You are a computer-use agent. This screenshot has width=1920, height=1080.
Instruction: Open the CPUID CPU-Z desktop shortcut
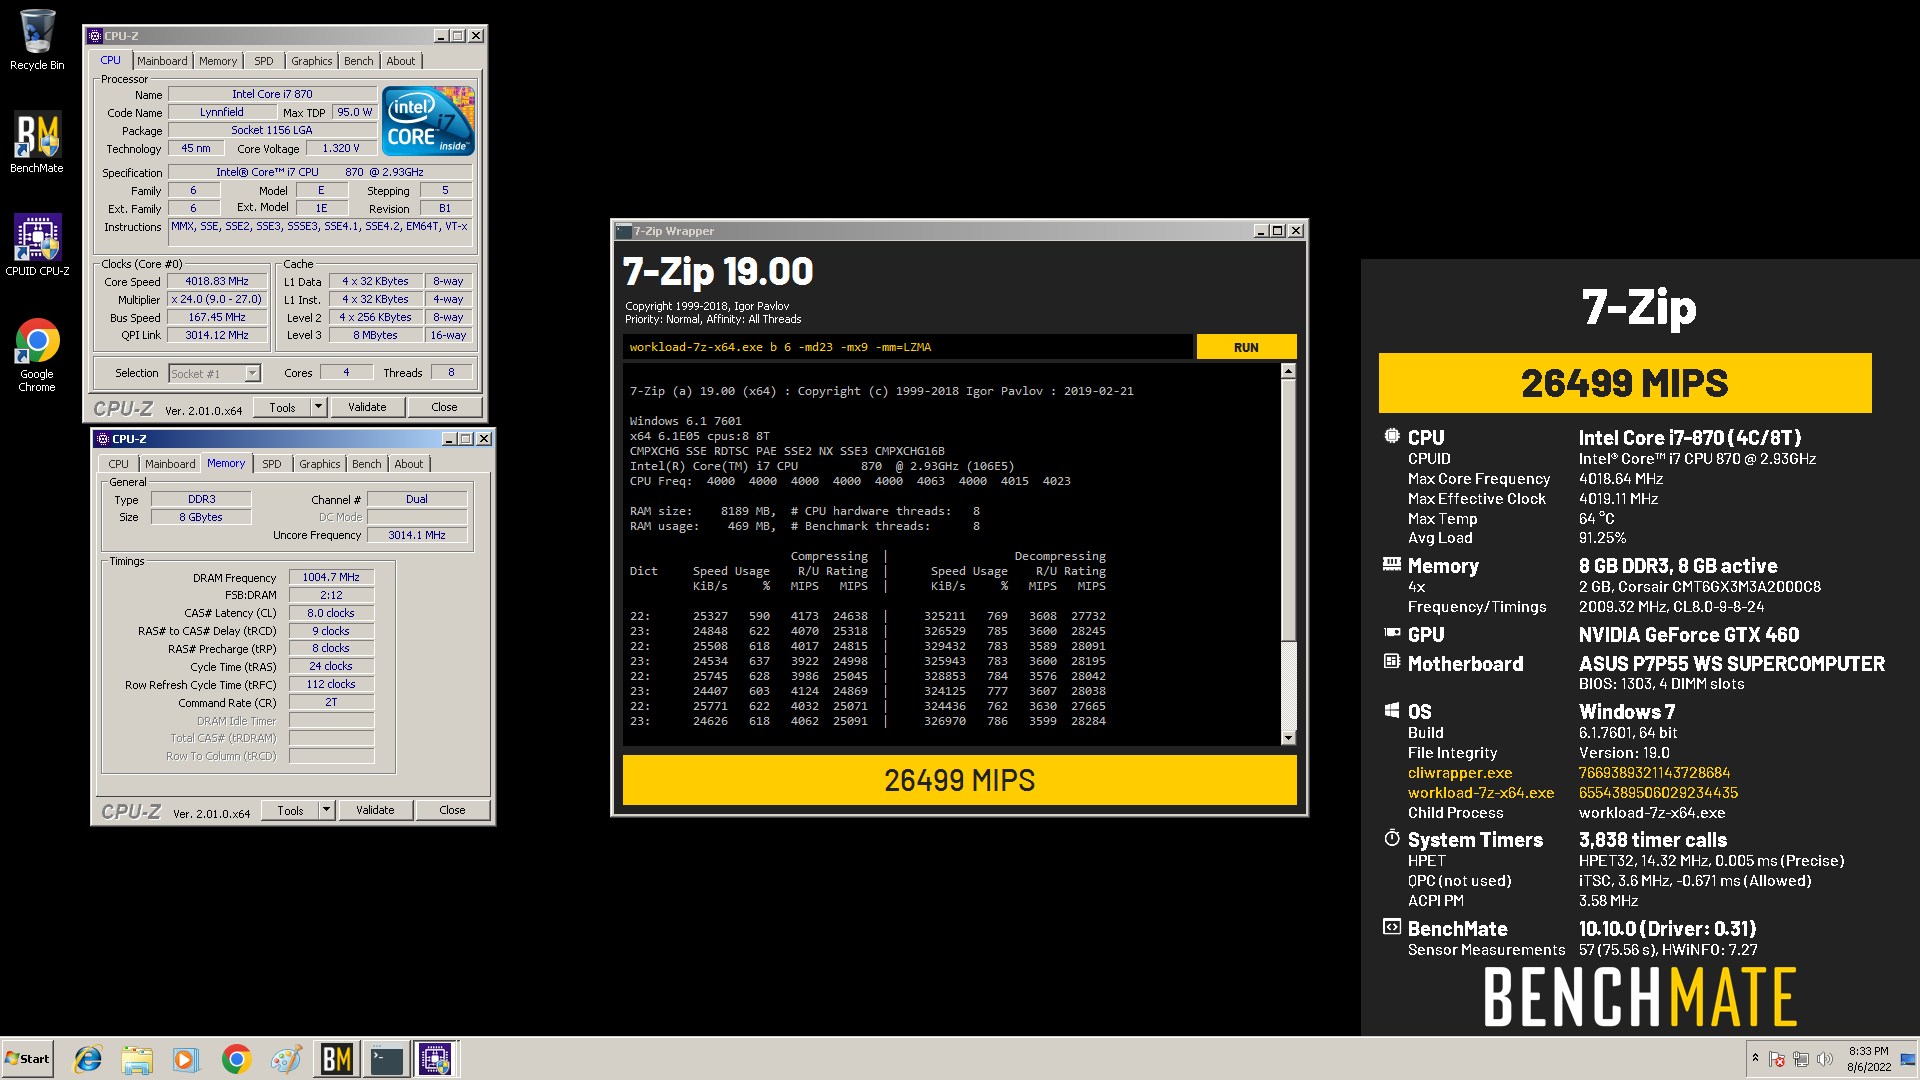pyautogui.click(x=37, y=245)
